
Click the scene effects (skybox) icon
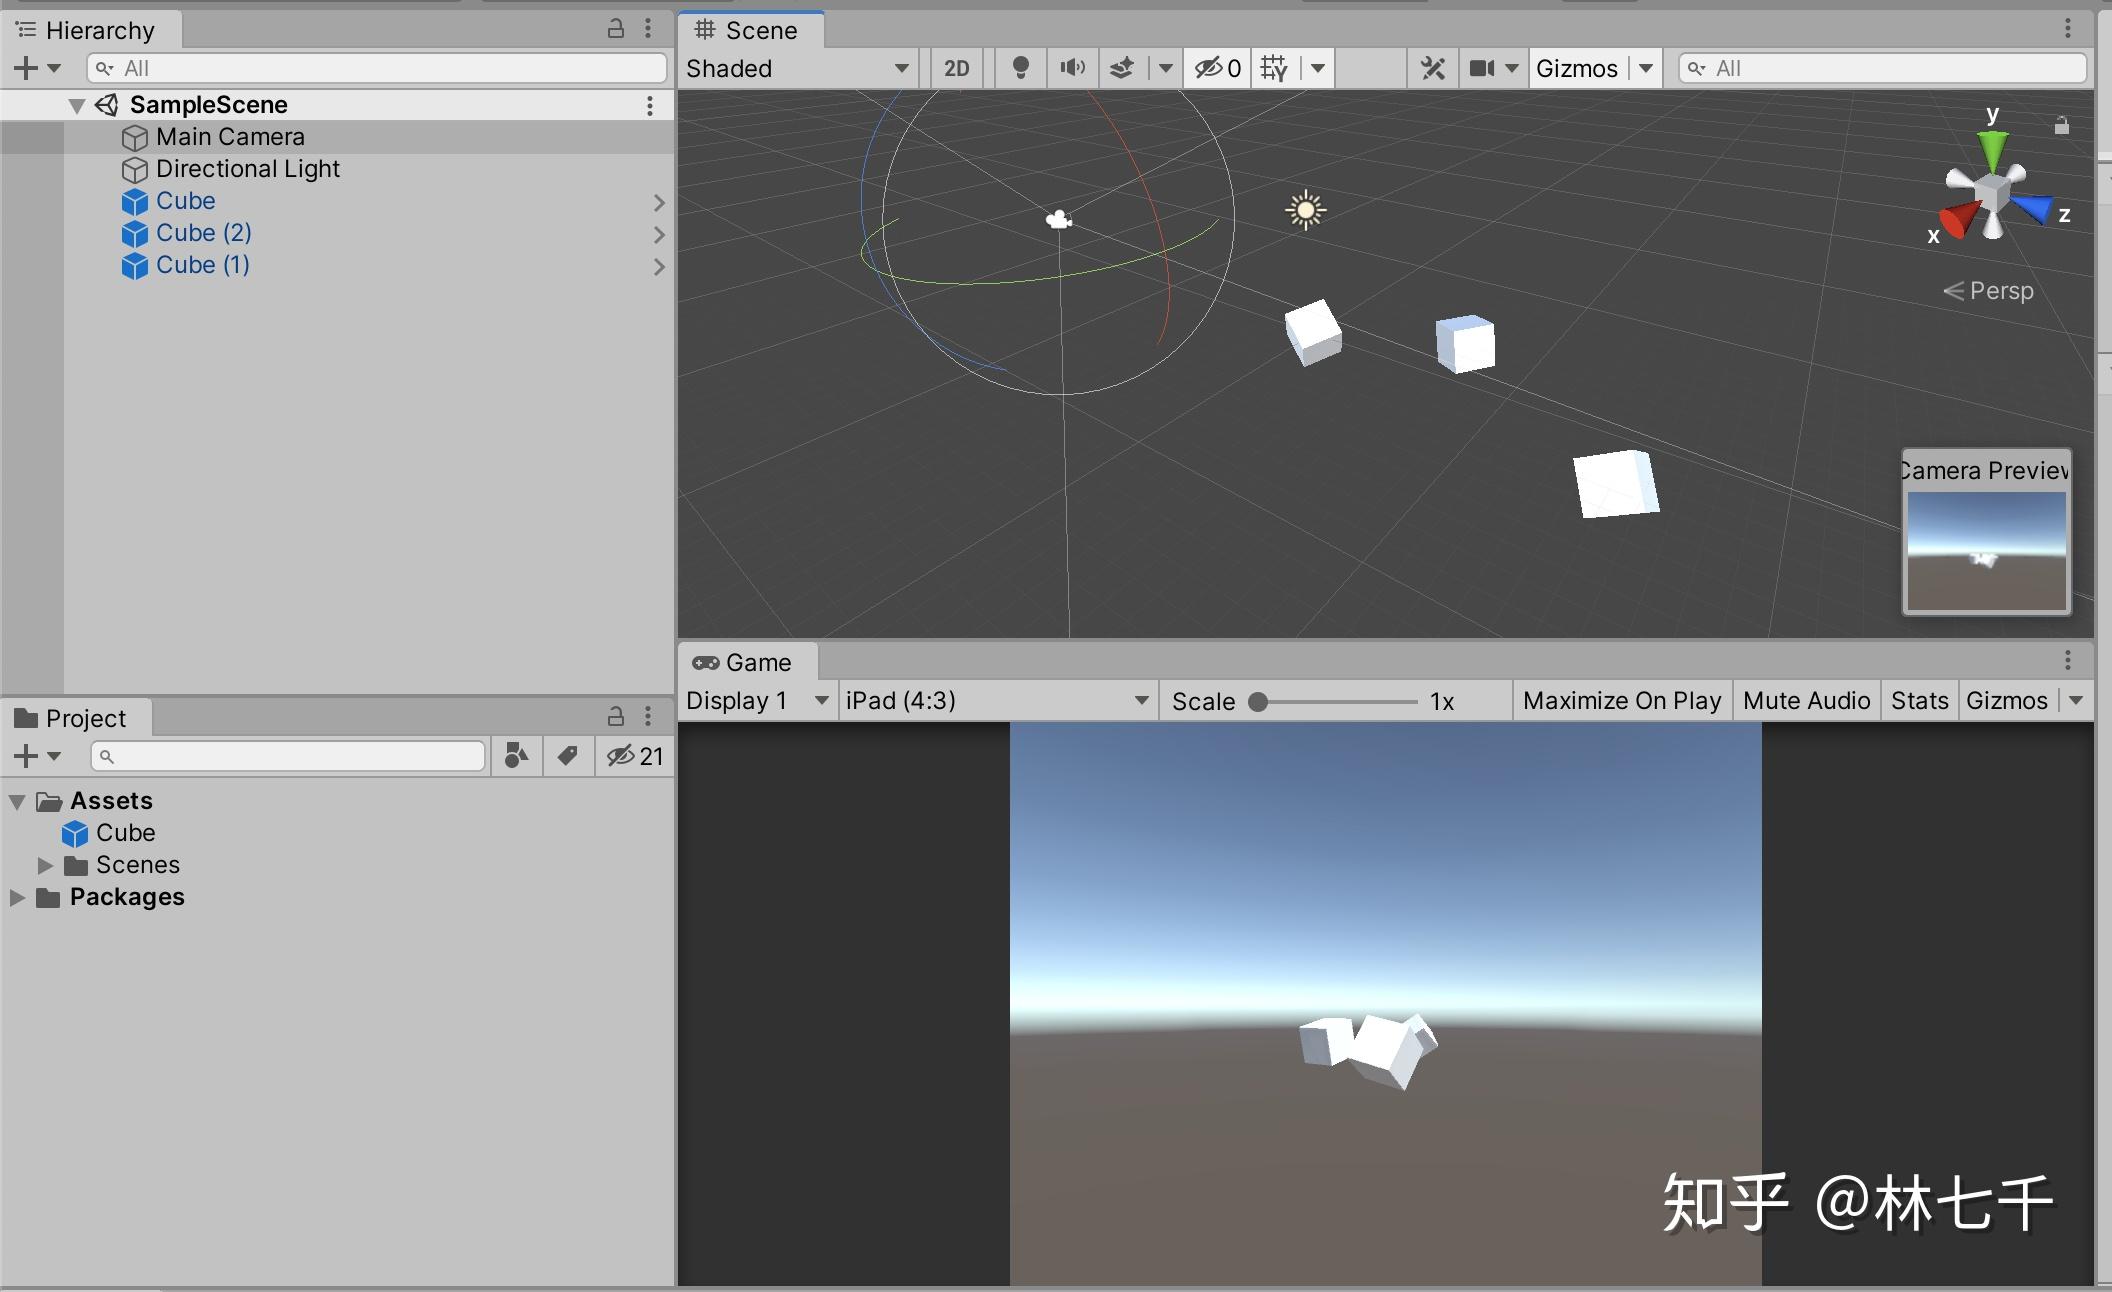pyautogui.click(x=1122, y=67)
